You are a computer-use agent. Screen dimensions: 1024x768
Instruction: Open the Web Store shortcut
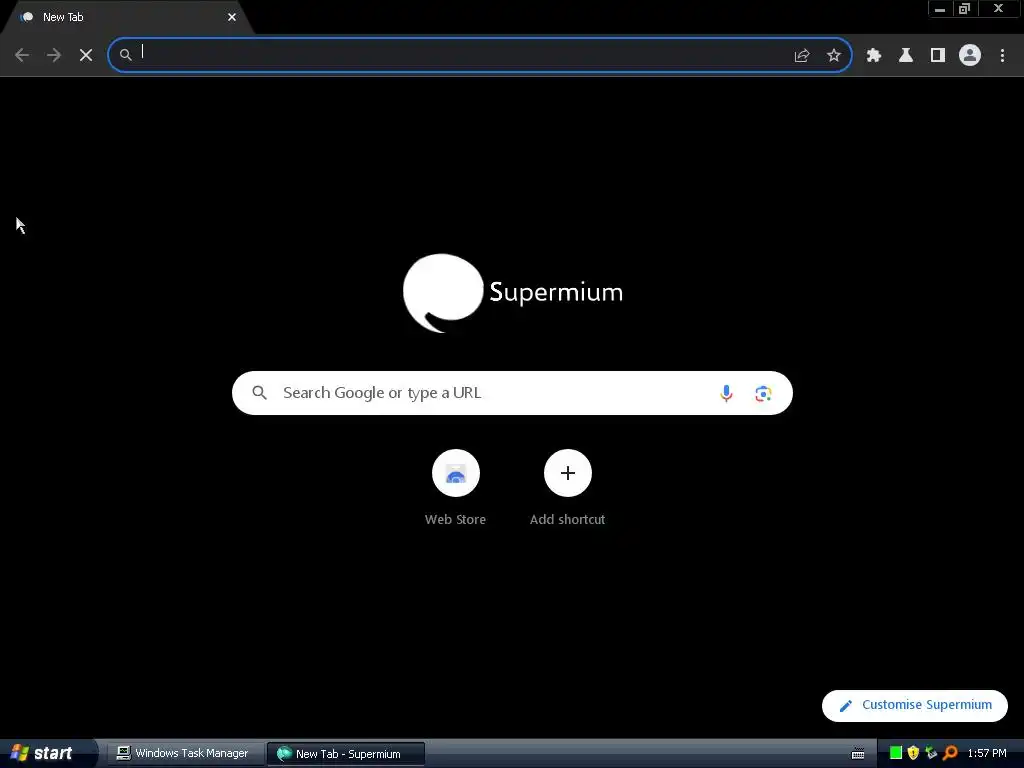456,473
